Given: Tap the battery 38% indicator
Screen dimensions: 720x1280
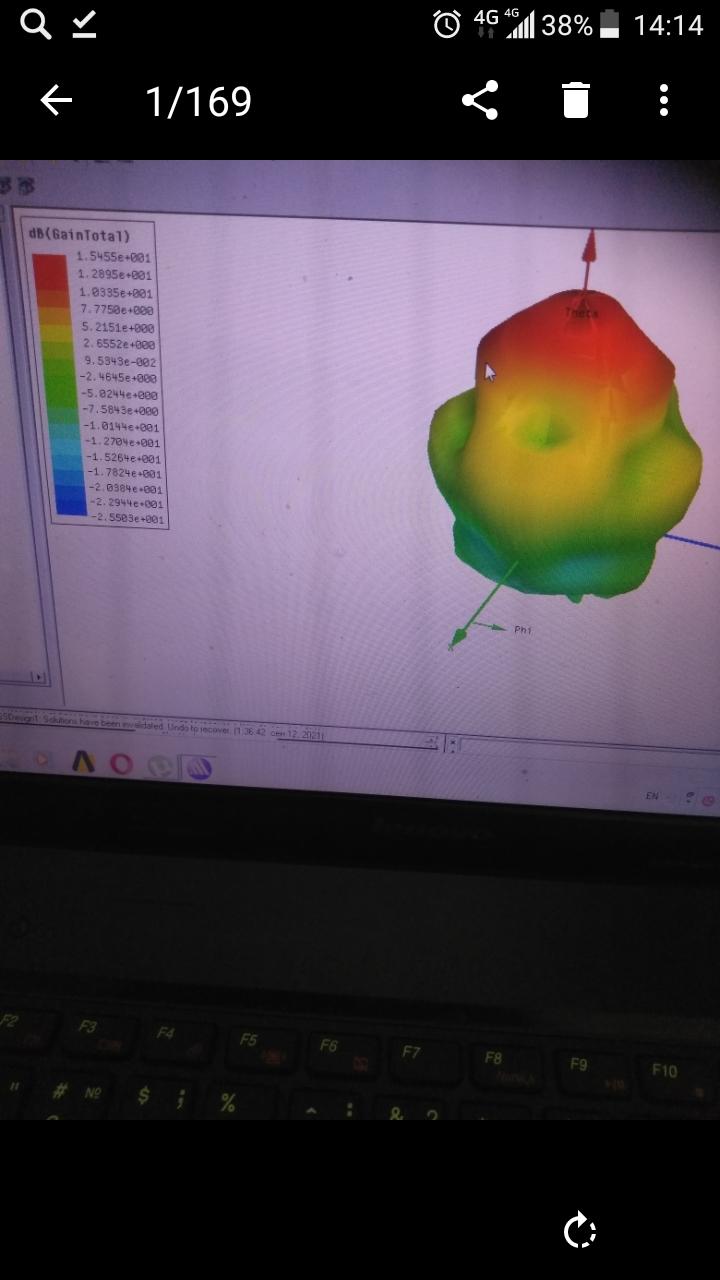Looking at the screenshot, I should [x=582, y=25].
